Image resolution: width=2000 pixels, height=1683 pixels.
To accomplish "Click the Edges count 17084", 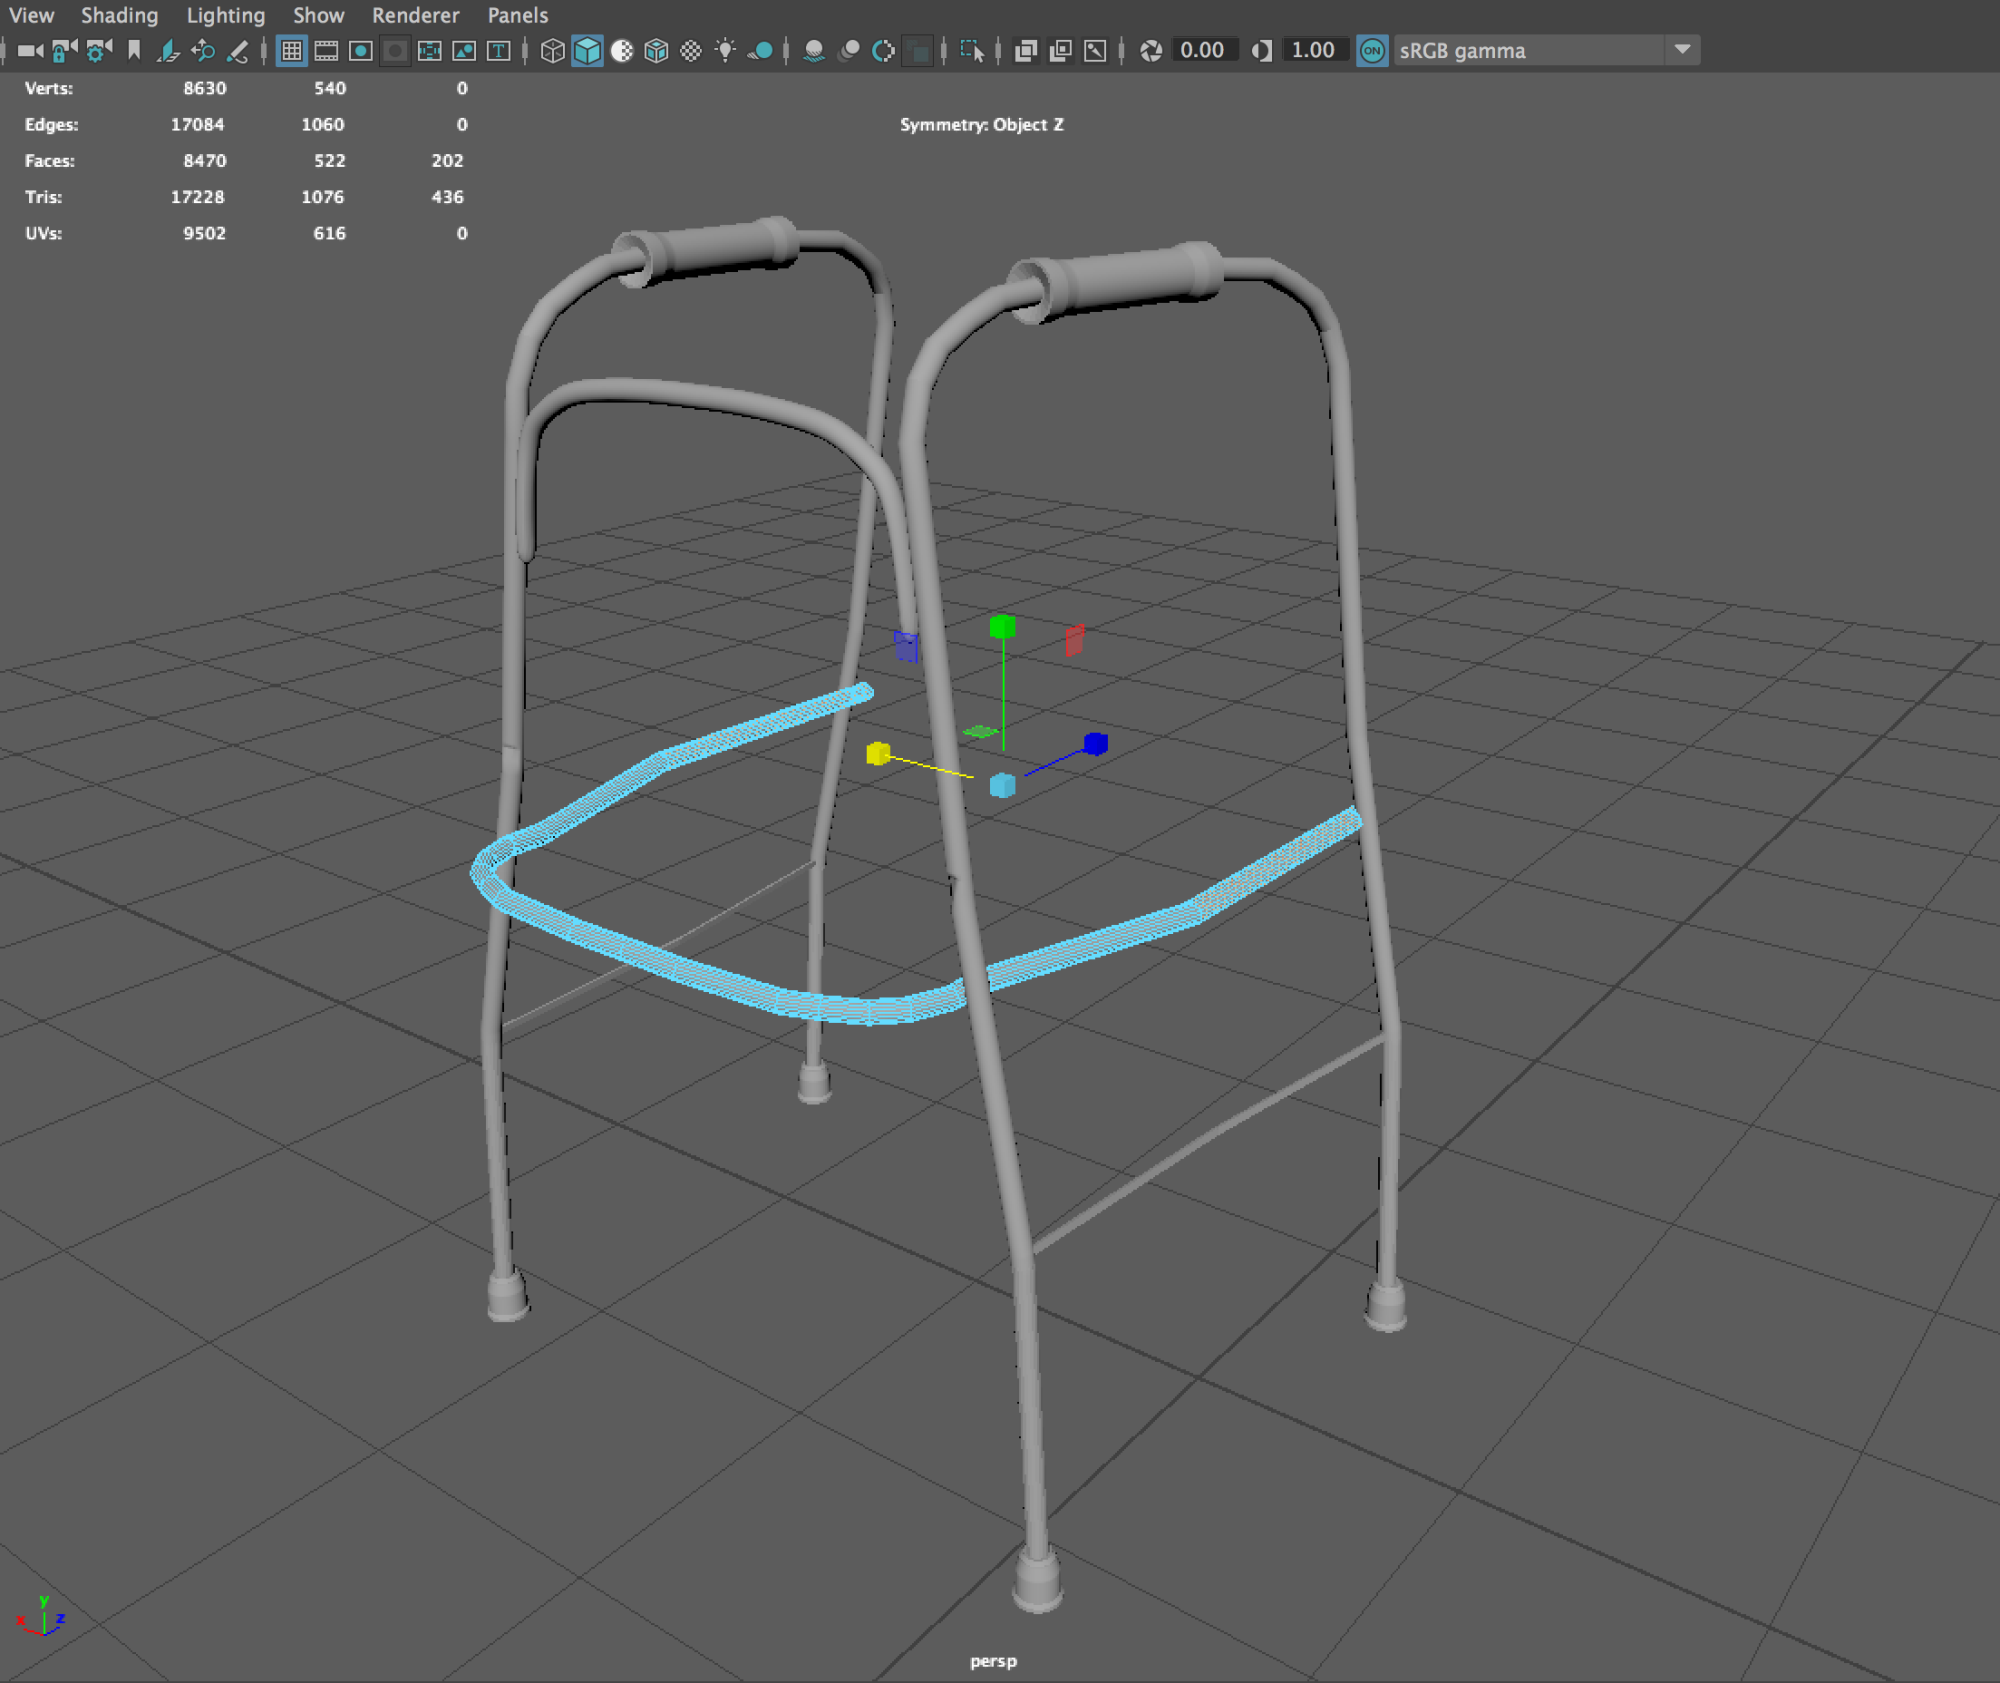I will coord(197,124).
